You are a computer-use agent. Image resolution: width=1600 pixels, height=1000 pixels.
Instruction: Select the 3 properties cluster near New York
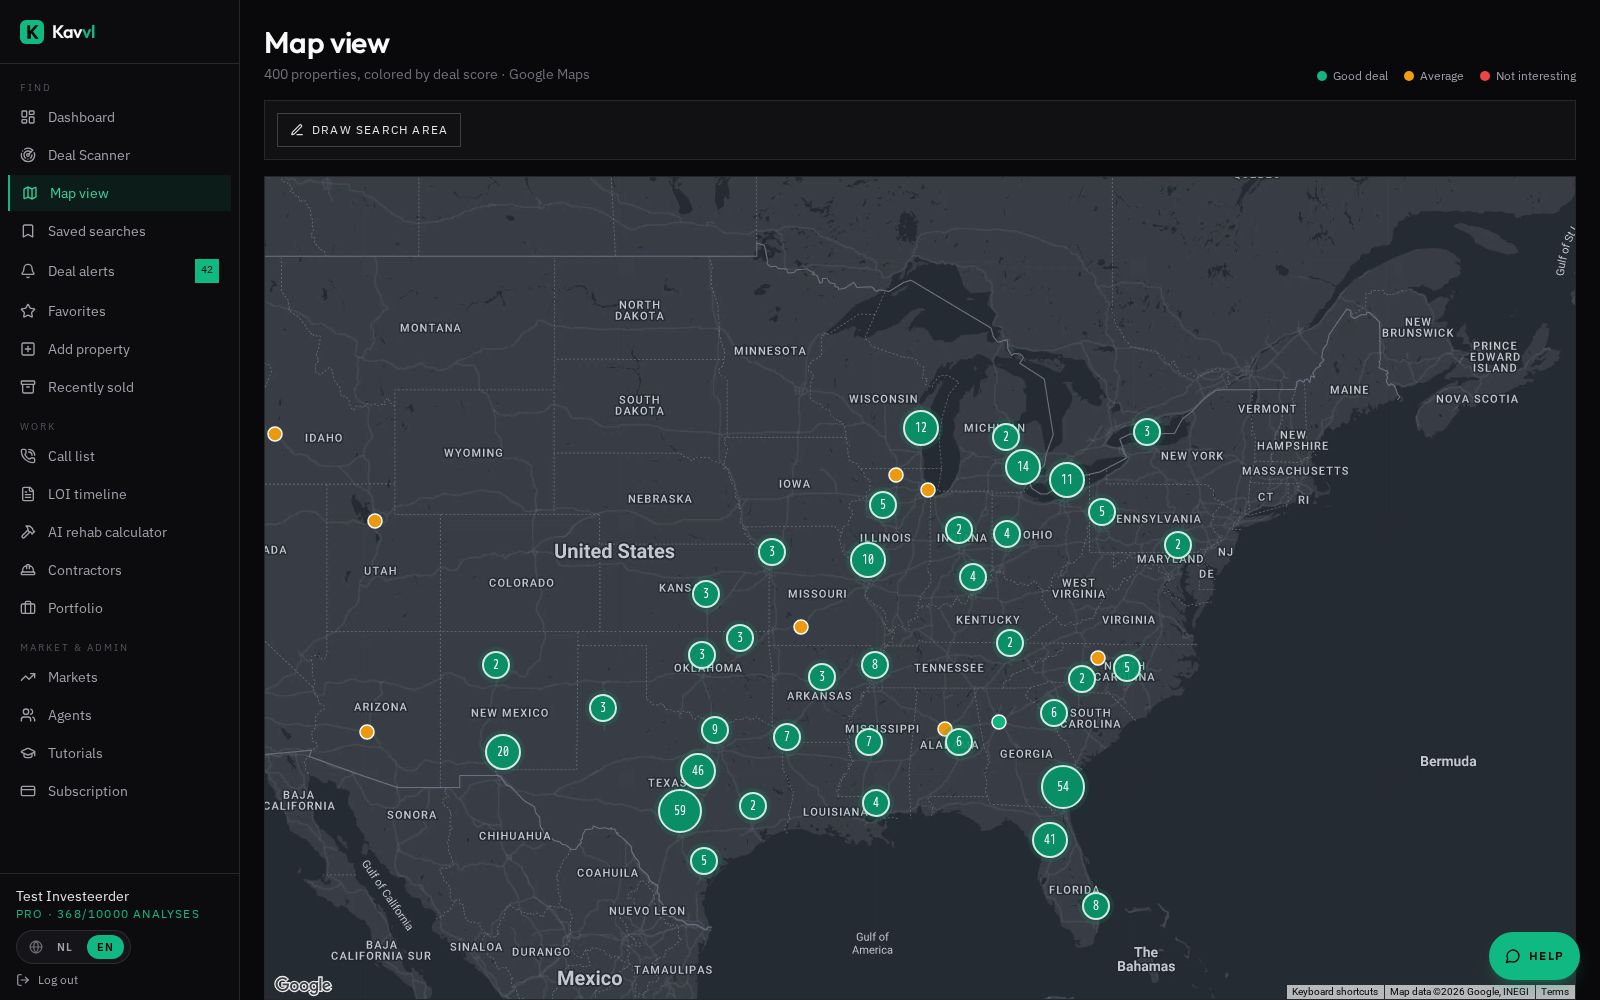(x=1147, y=432)
